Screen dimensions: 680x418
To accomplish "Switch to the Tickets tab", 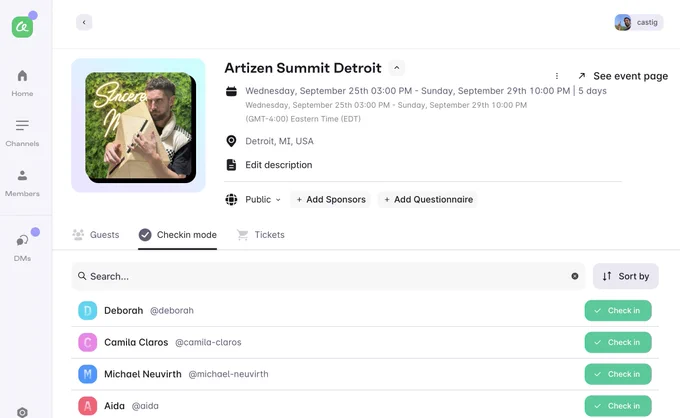I will (x=261, y=235).
